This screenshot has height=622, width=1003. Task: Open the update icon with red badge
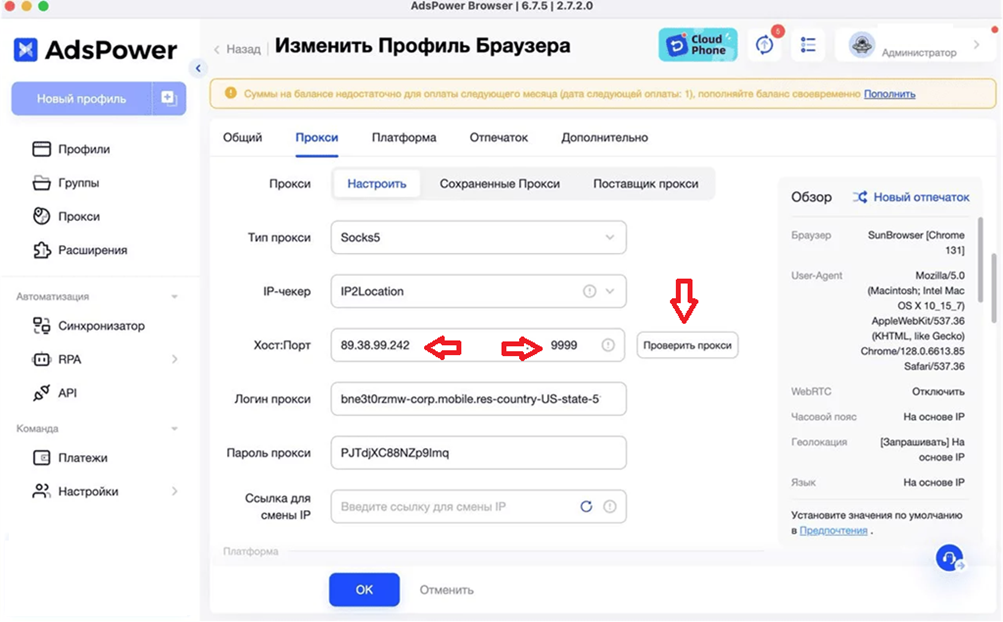(x=764, y=45)
